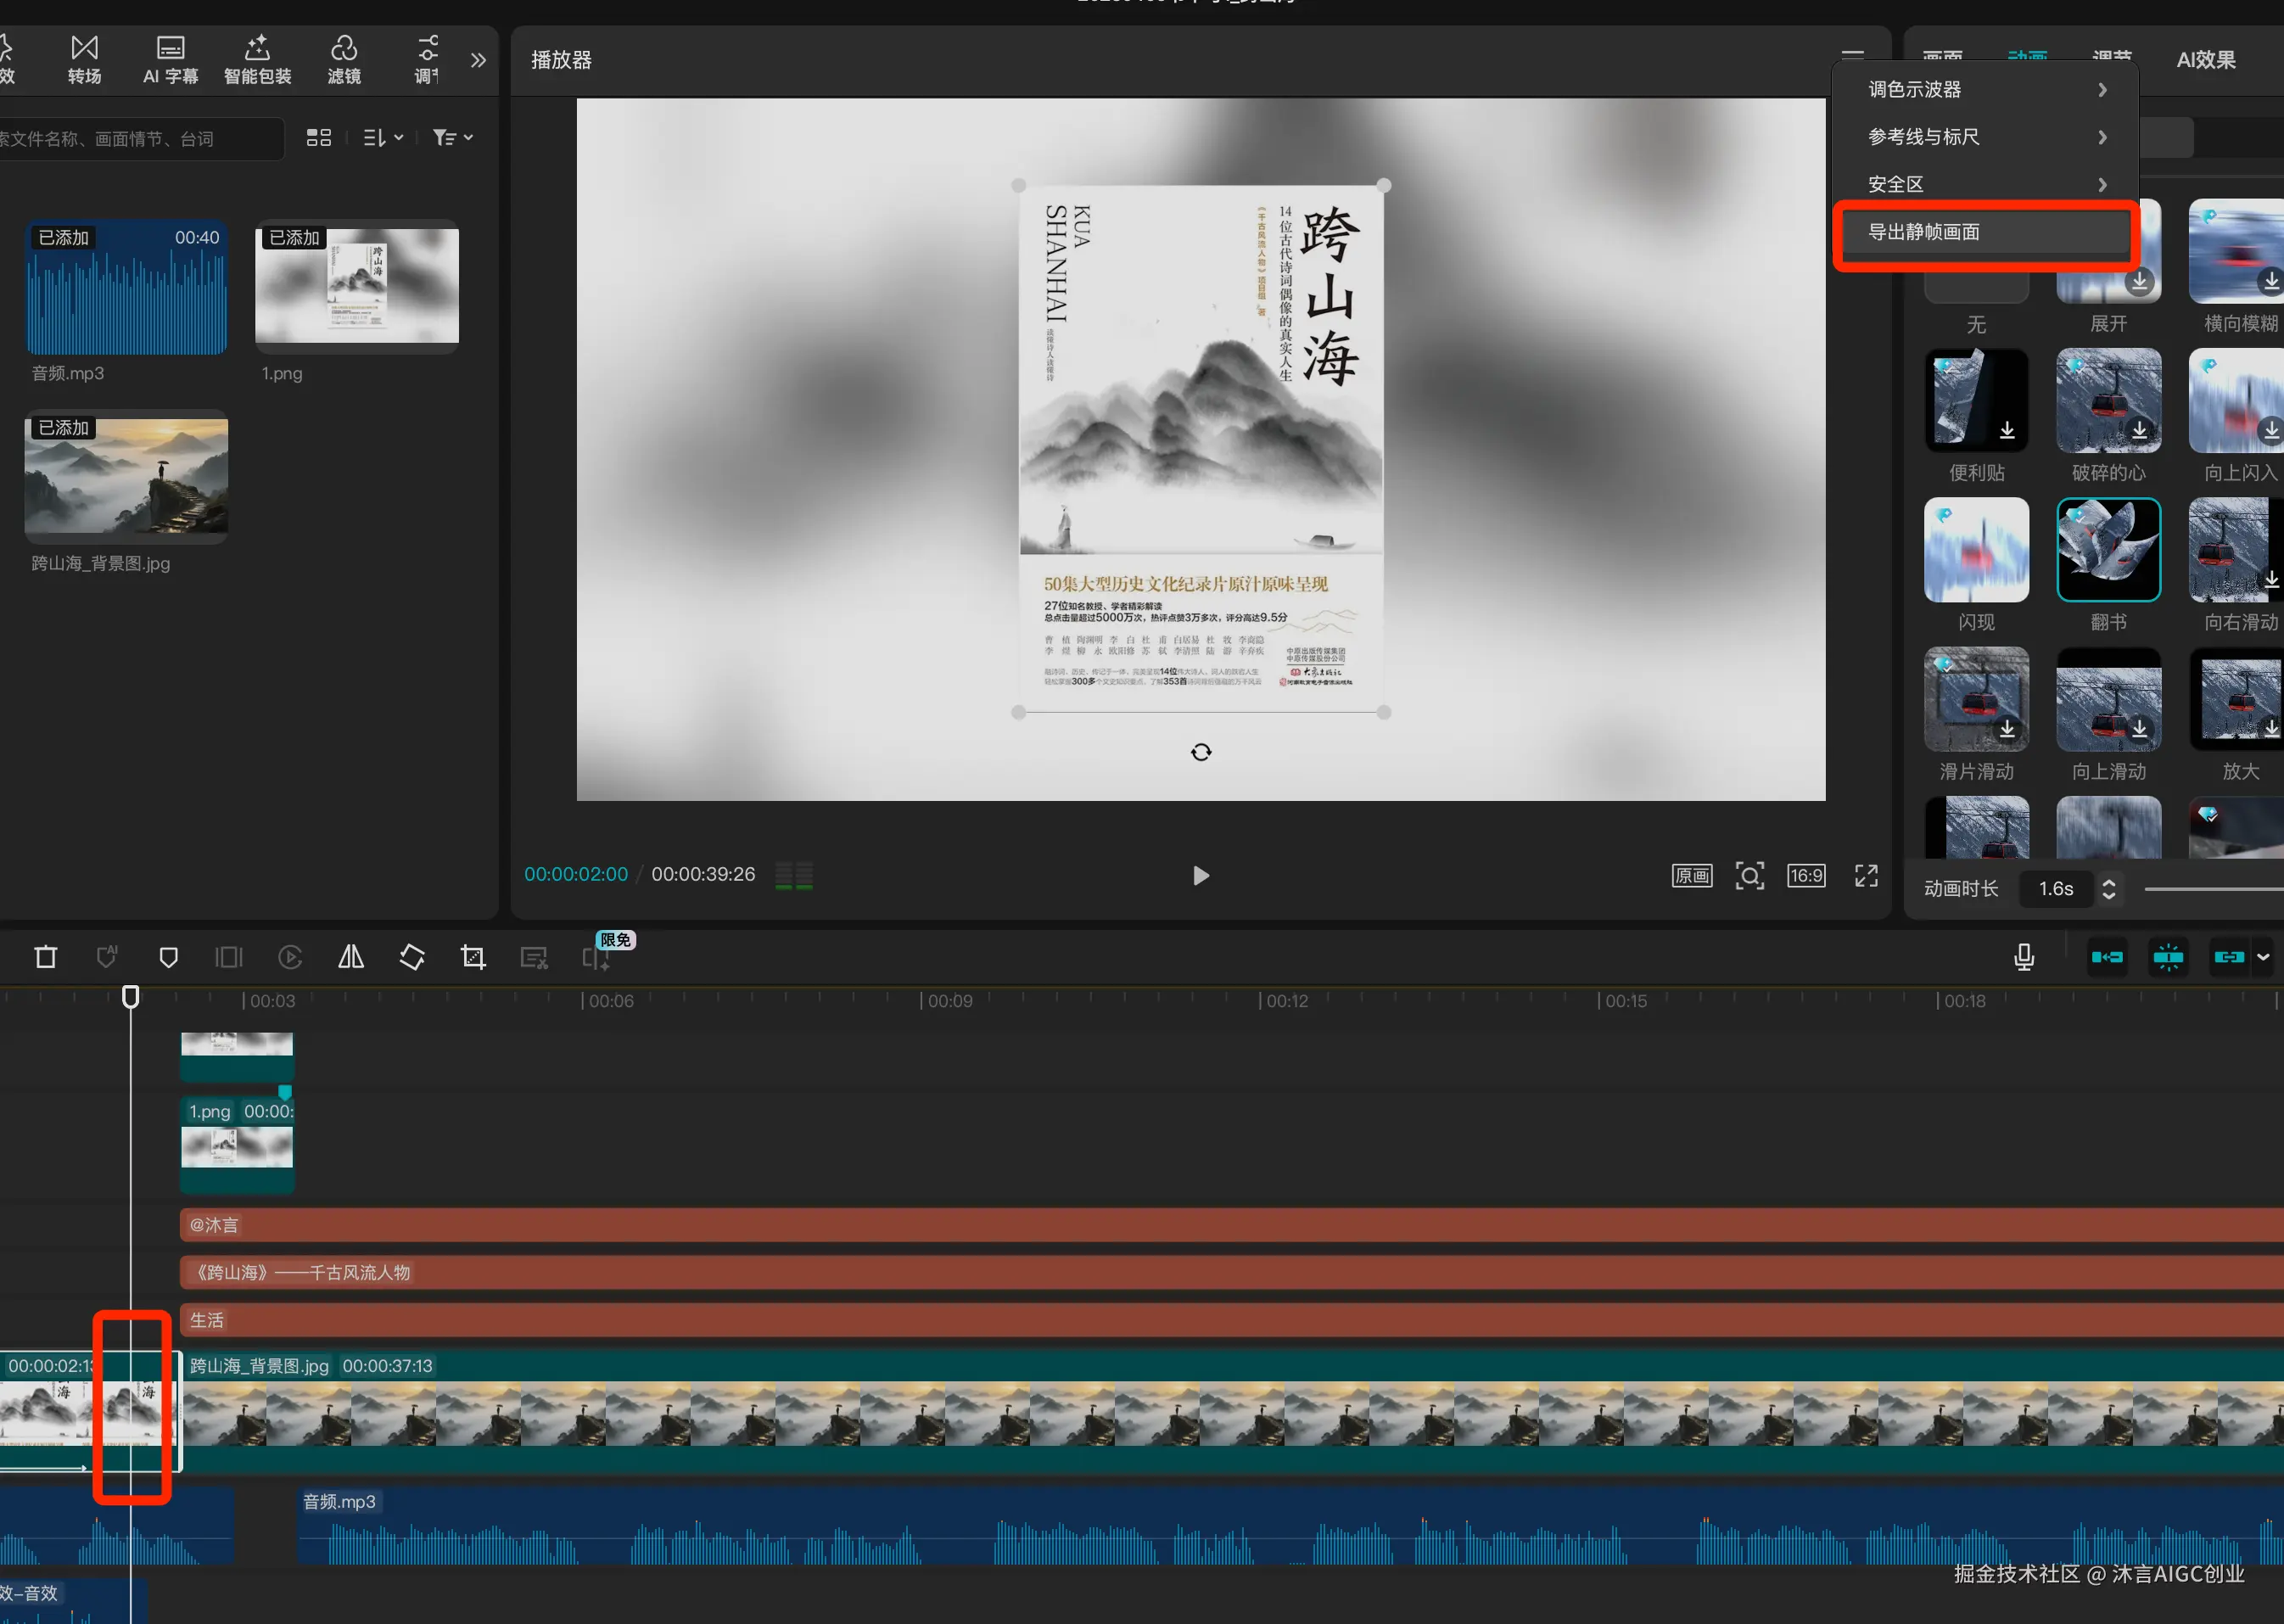
Task: Click the 16:9 aspect ratio button
Action: (x=1806, y=876)
